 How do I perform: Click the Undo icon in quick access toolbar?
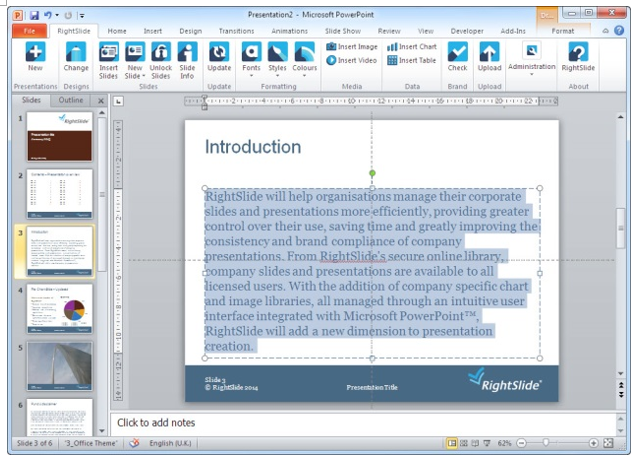pos(48,15)
